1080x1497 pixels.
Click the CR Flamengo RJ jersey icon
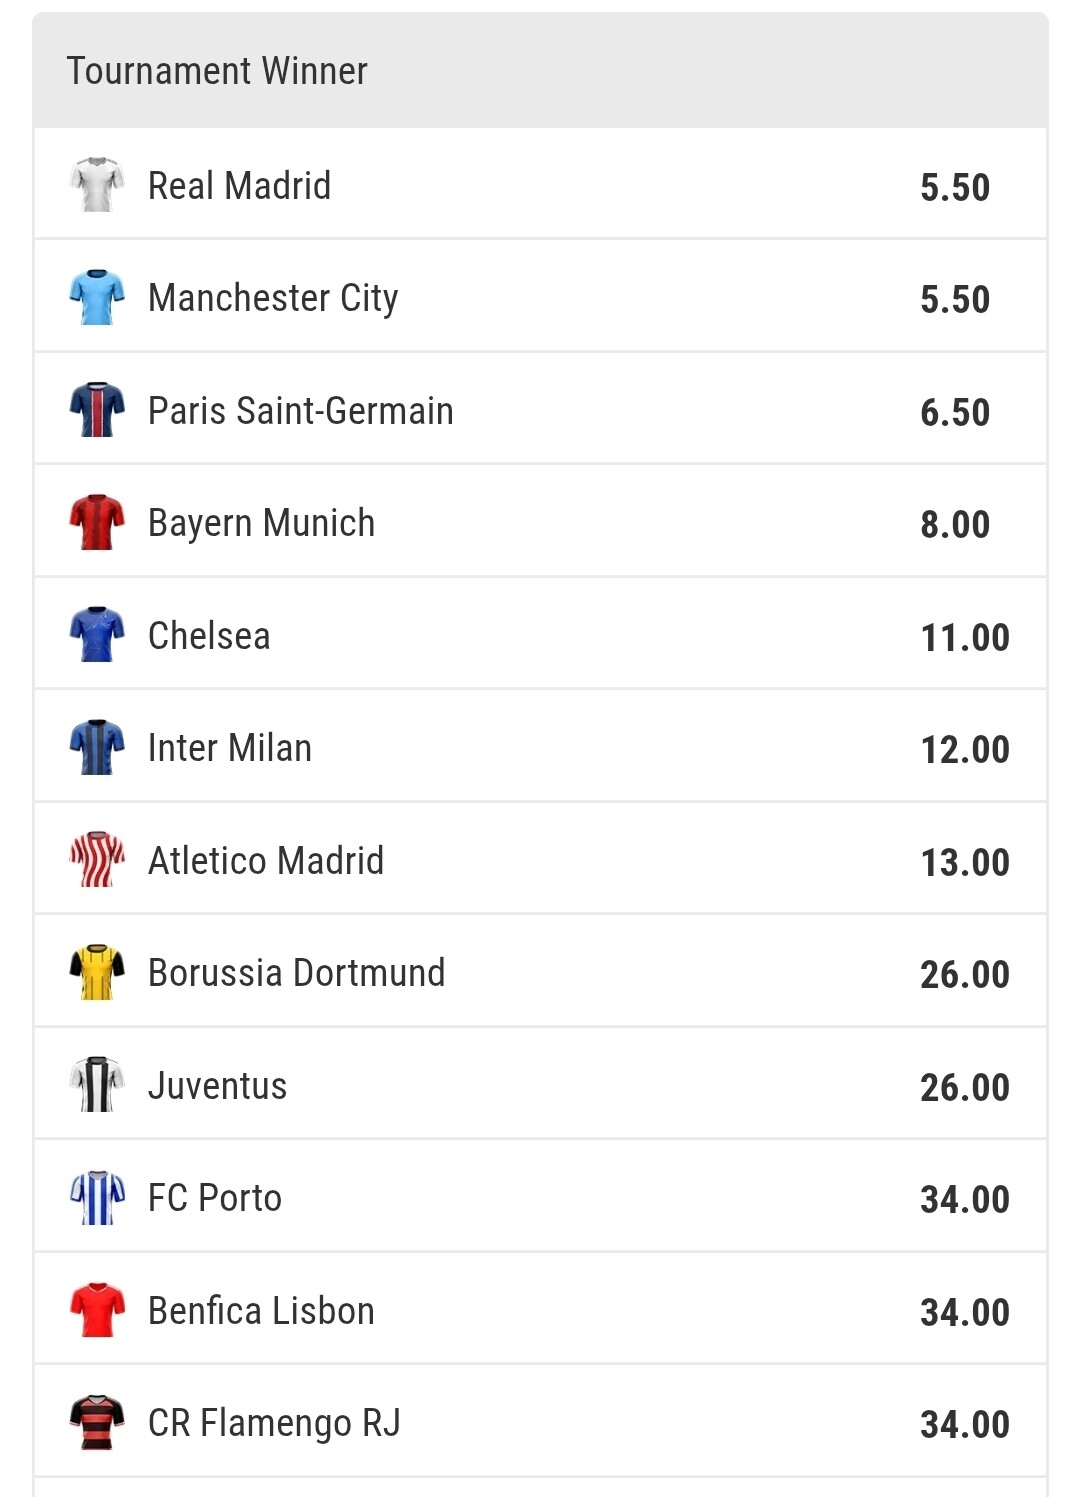click(97, 1422)
